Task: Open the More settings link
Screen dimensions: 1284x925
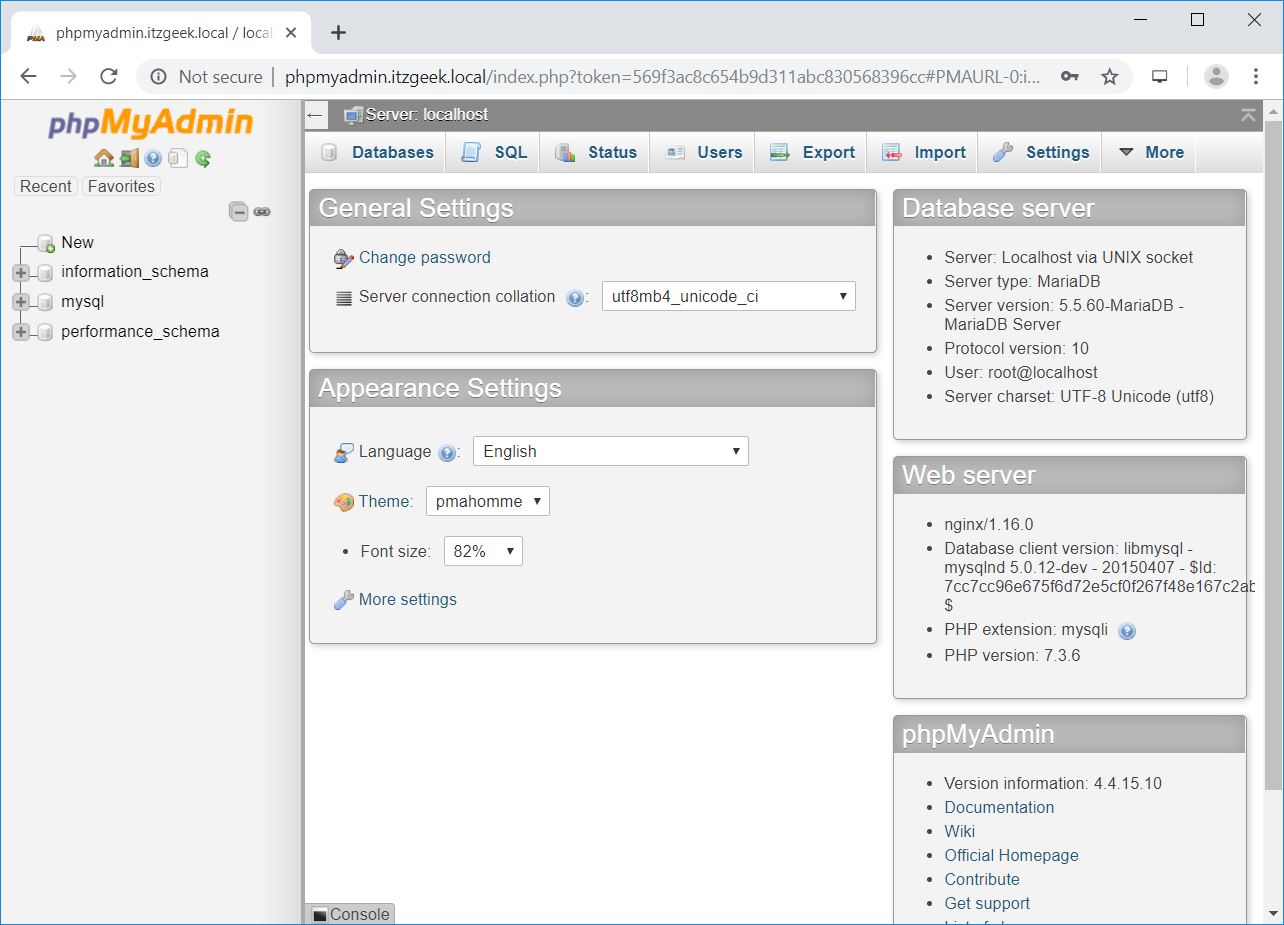Action: pyautogui.click(x=407, y=600)
